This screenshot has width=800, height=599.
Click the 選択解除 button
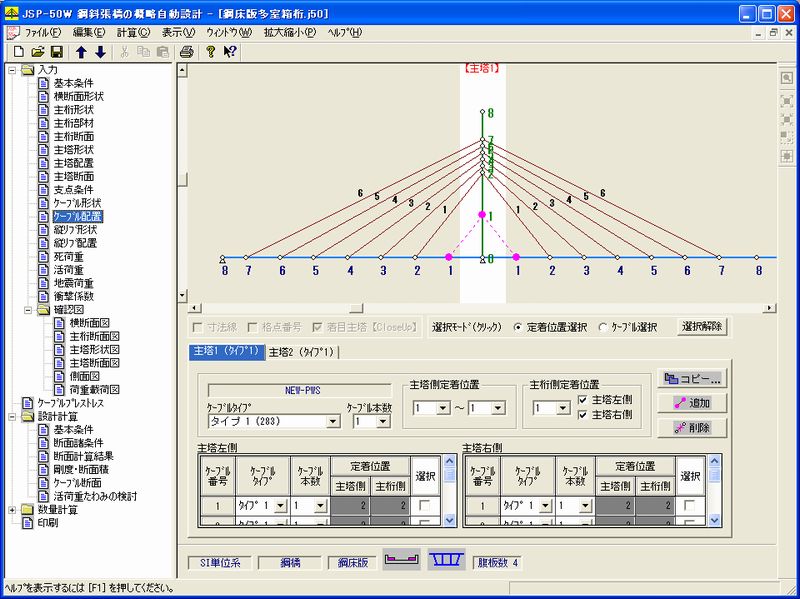[703, 326]
